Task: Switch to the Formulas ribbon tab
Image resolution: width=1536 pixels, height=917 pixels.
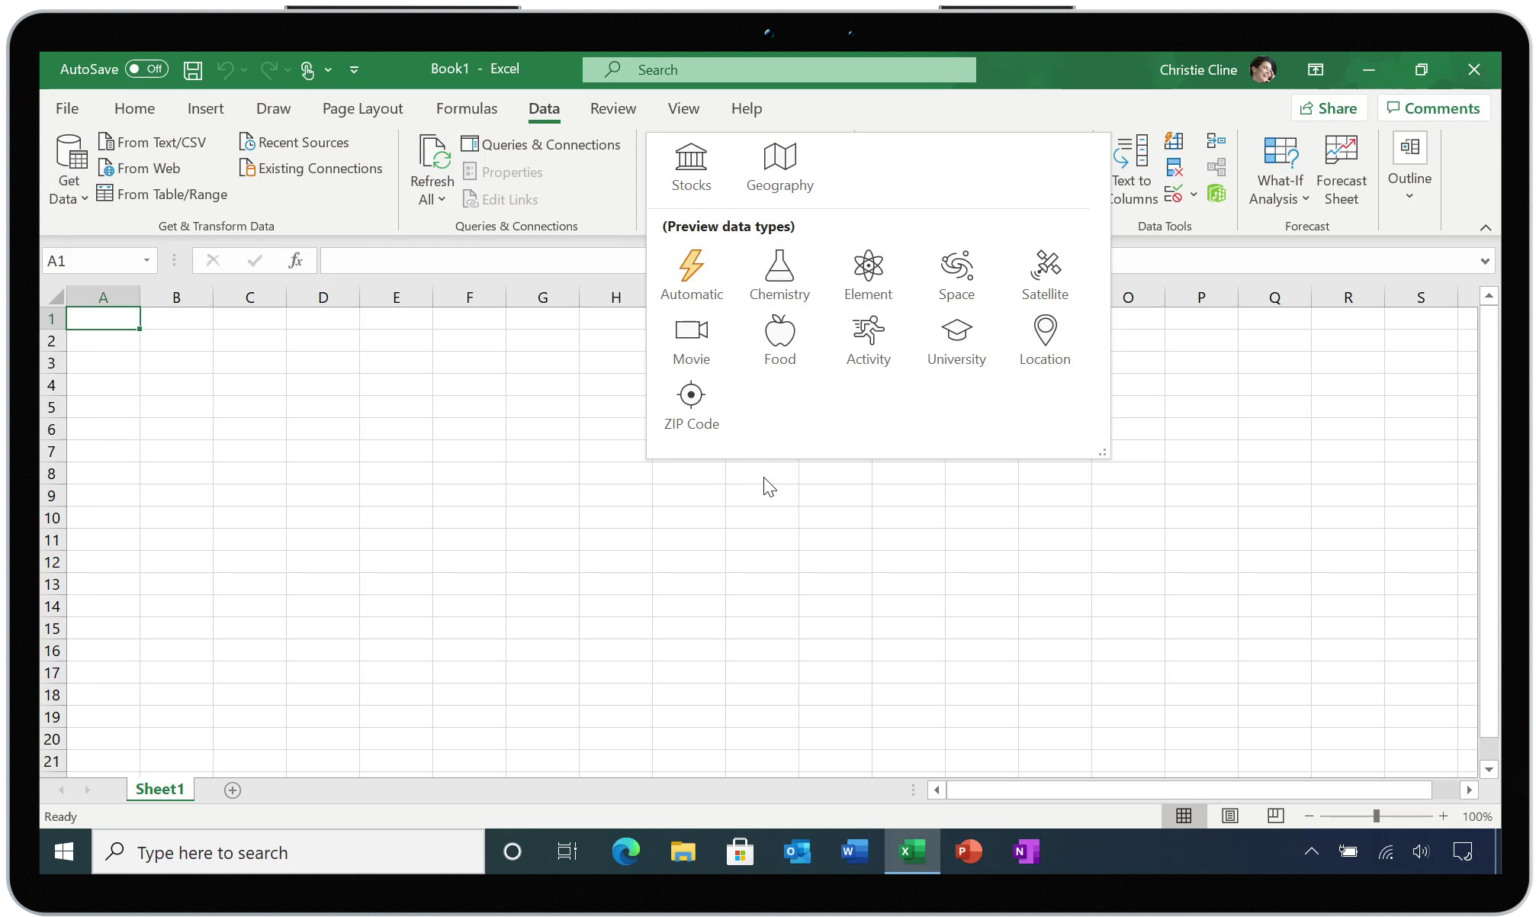Action: click(466, 108)
